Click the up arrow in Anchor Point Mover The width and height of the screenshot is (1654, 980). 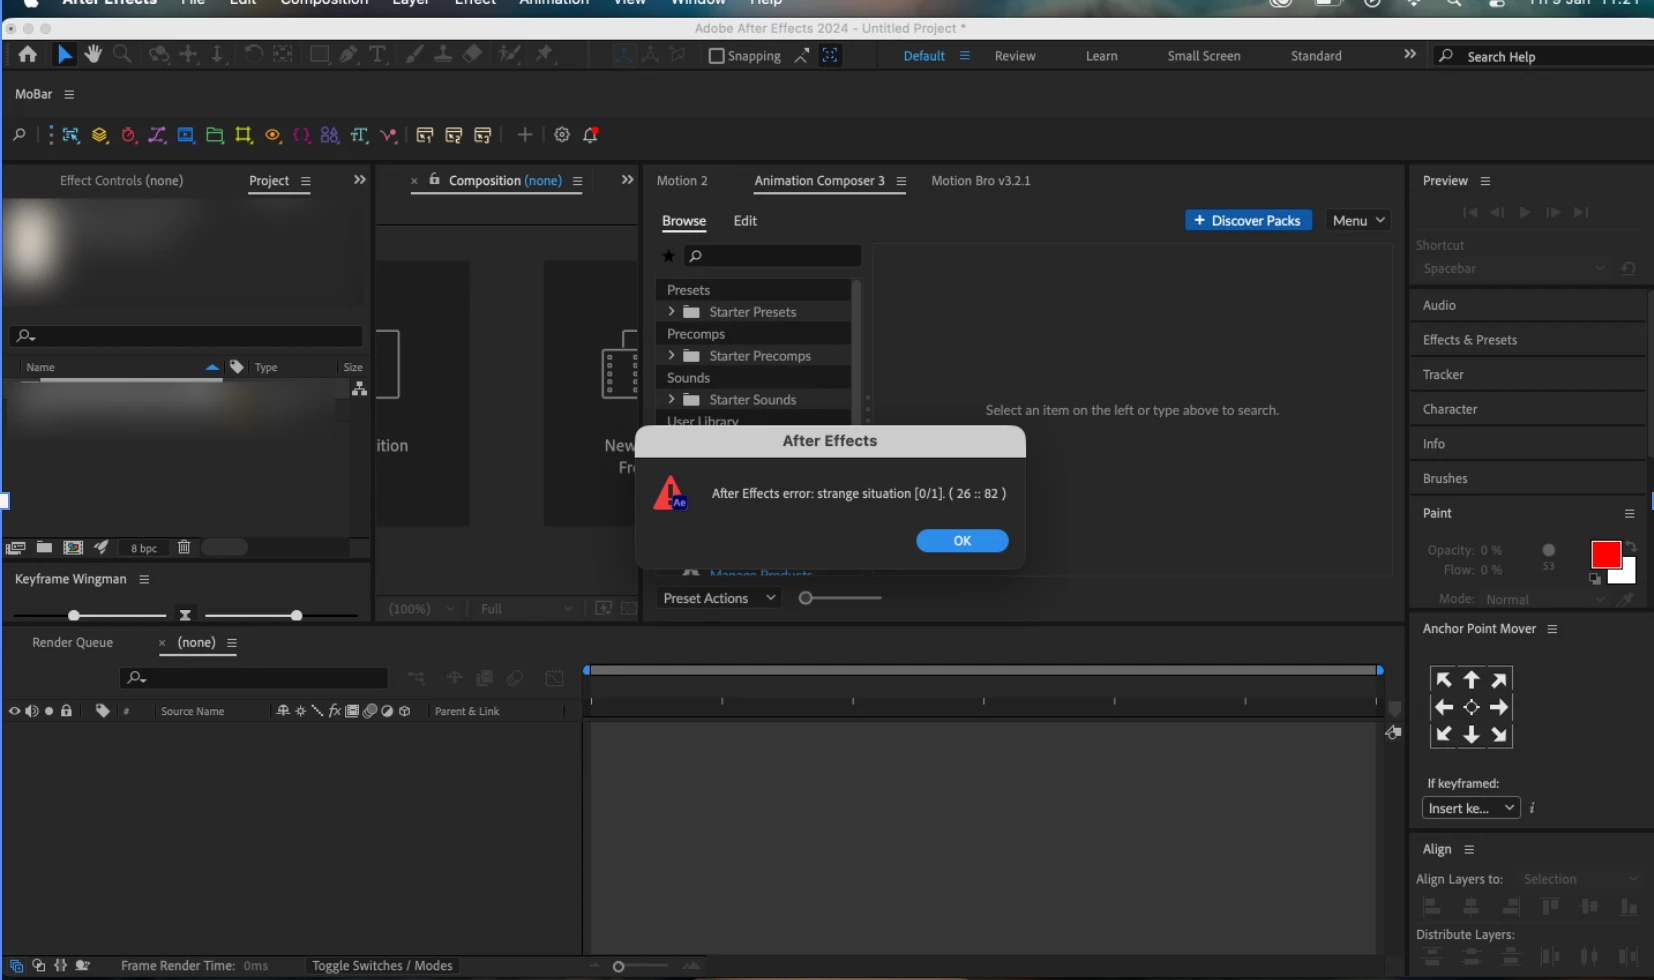coord(1471,680)
